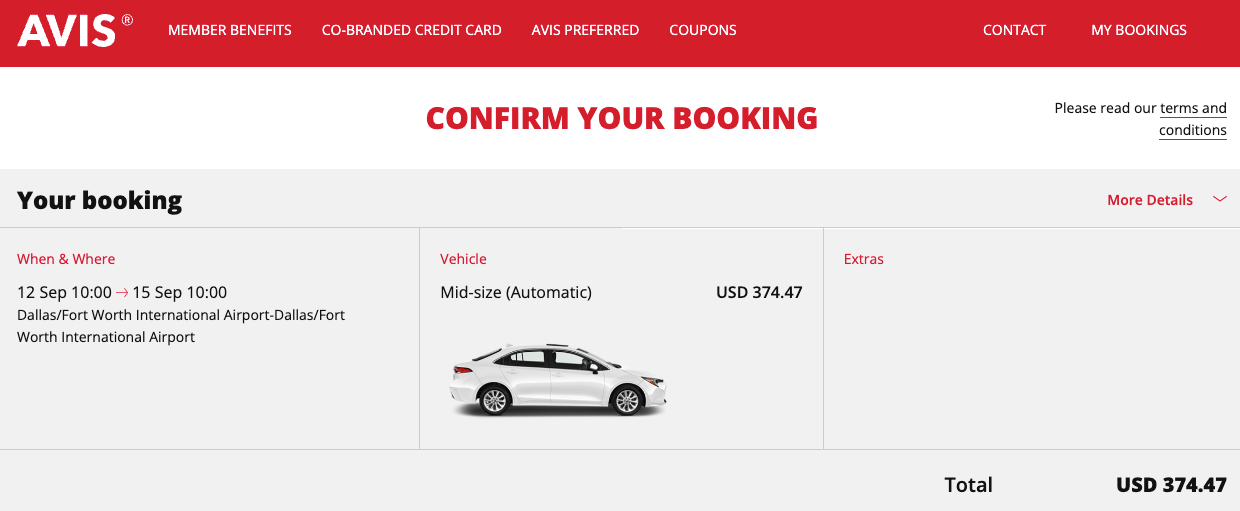Open the Coupons menu item
Screen dimensions: 1240x511
point(703,30)
